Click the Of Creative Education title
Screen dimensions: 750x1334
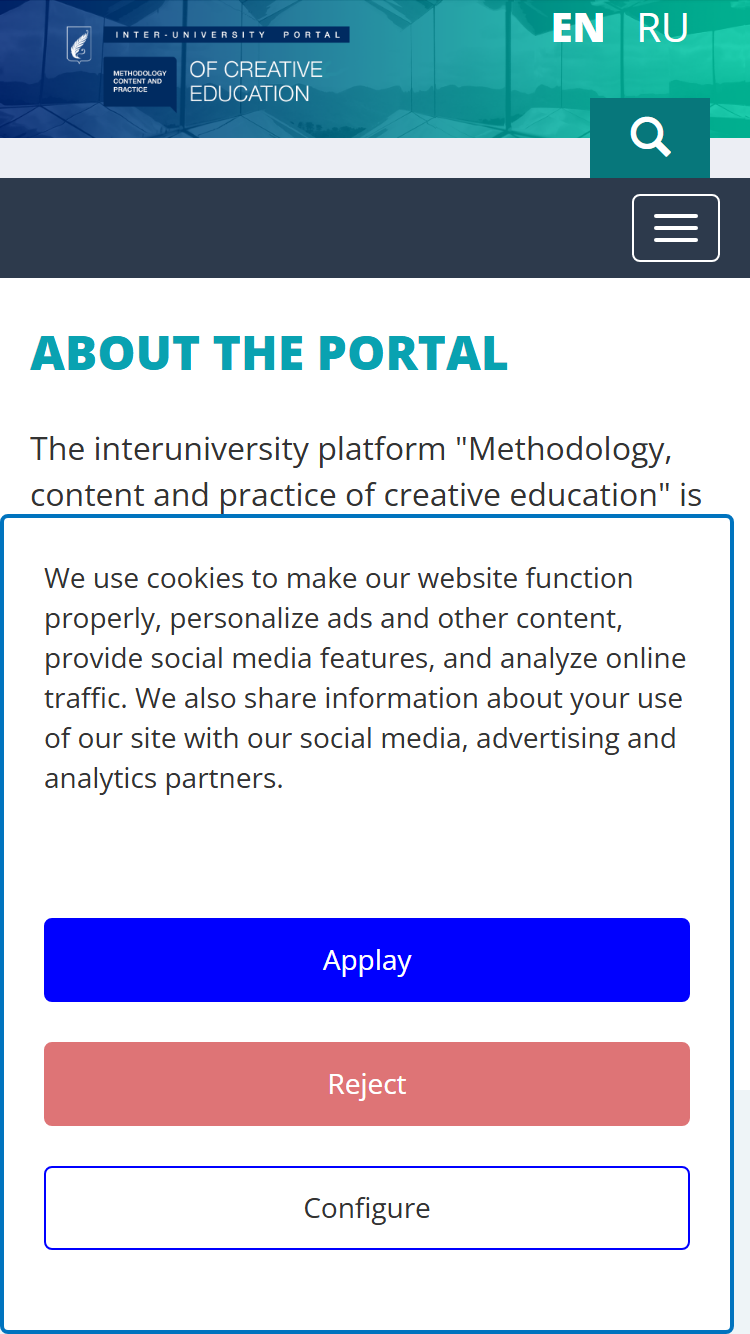click(256, 81)
